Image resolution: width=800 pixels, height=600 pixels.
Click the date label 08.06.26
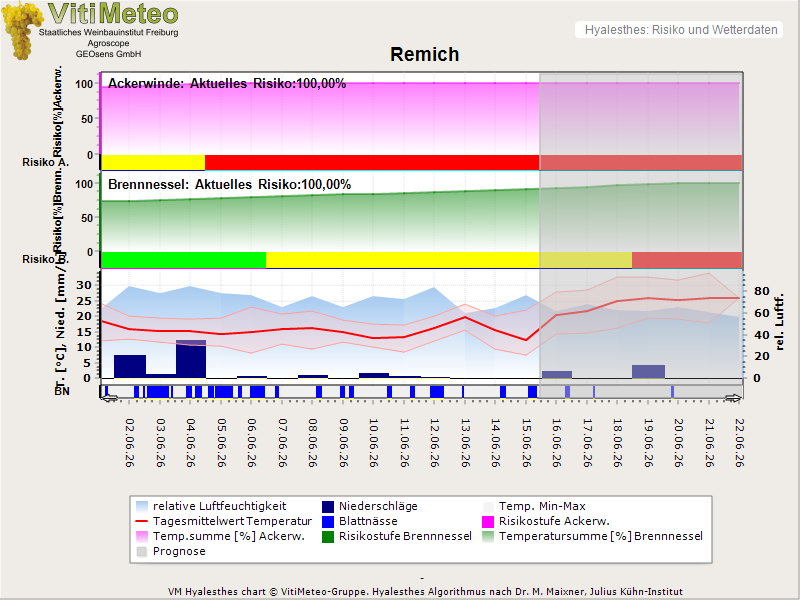click(x=313, y=443)
